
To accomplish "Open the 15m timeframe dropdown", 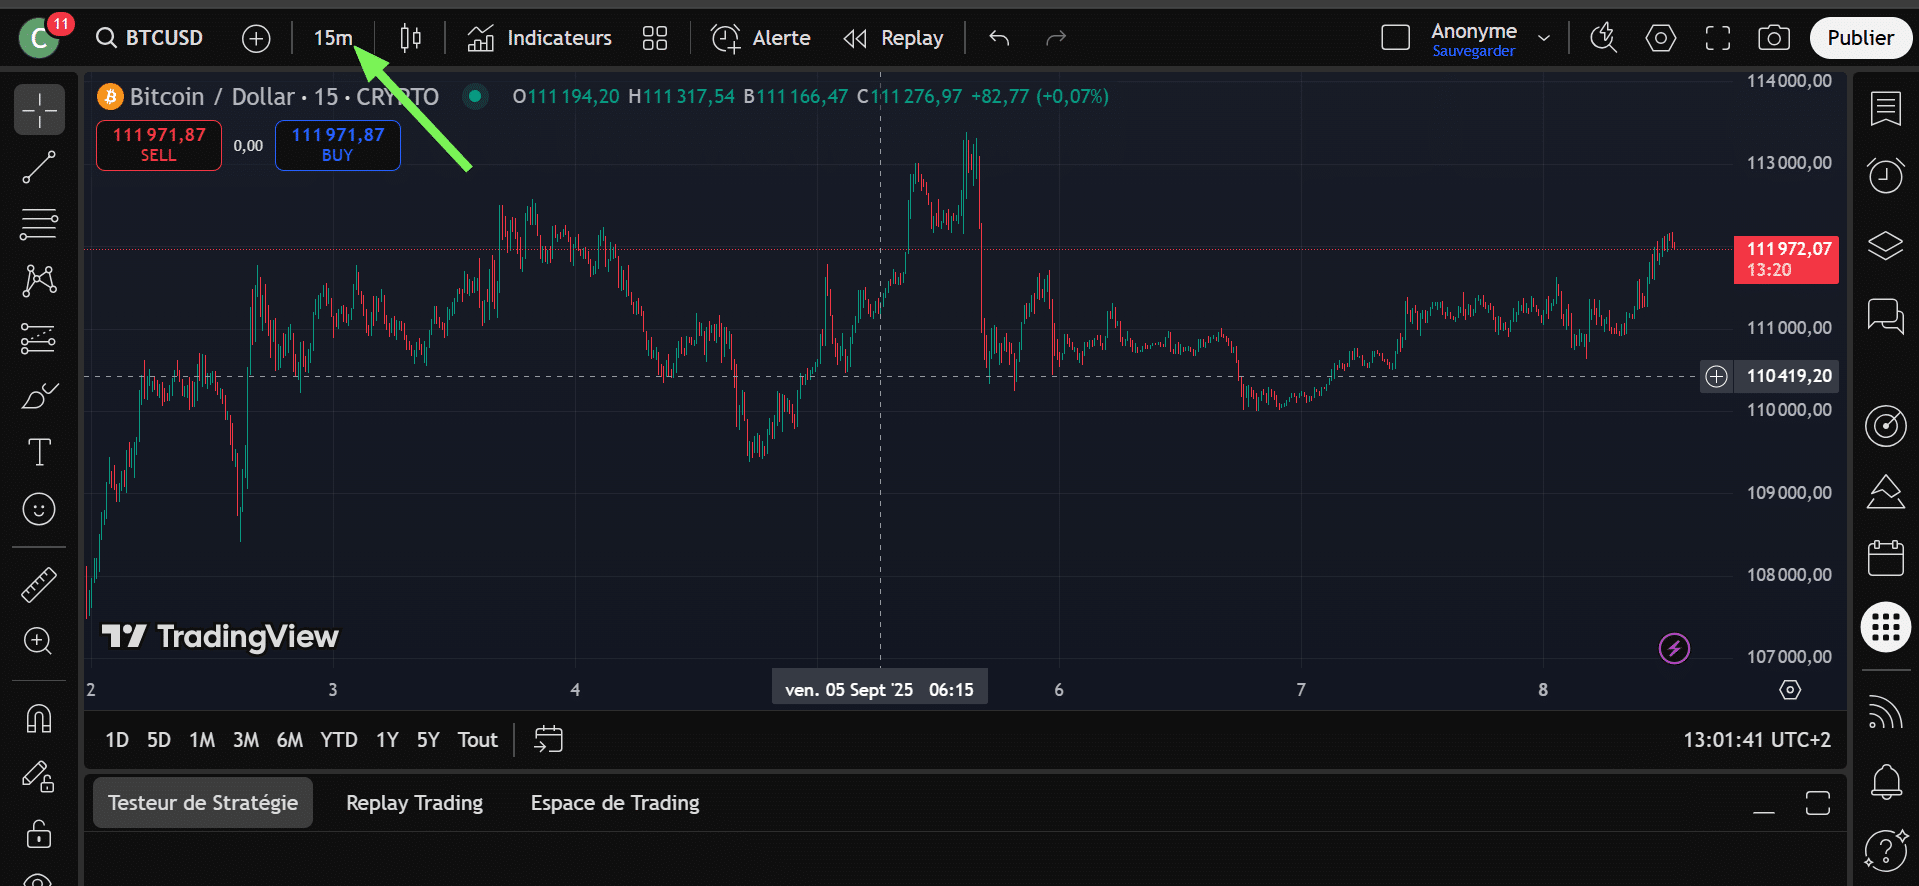I will (333, 38).
